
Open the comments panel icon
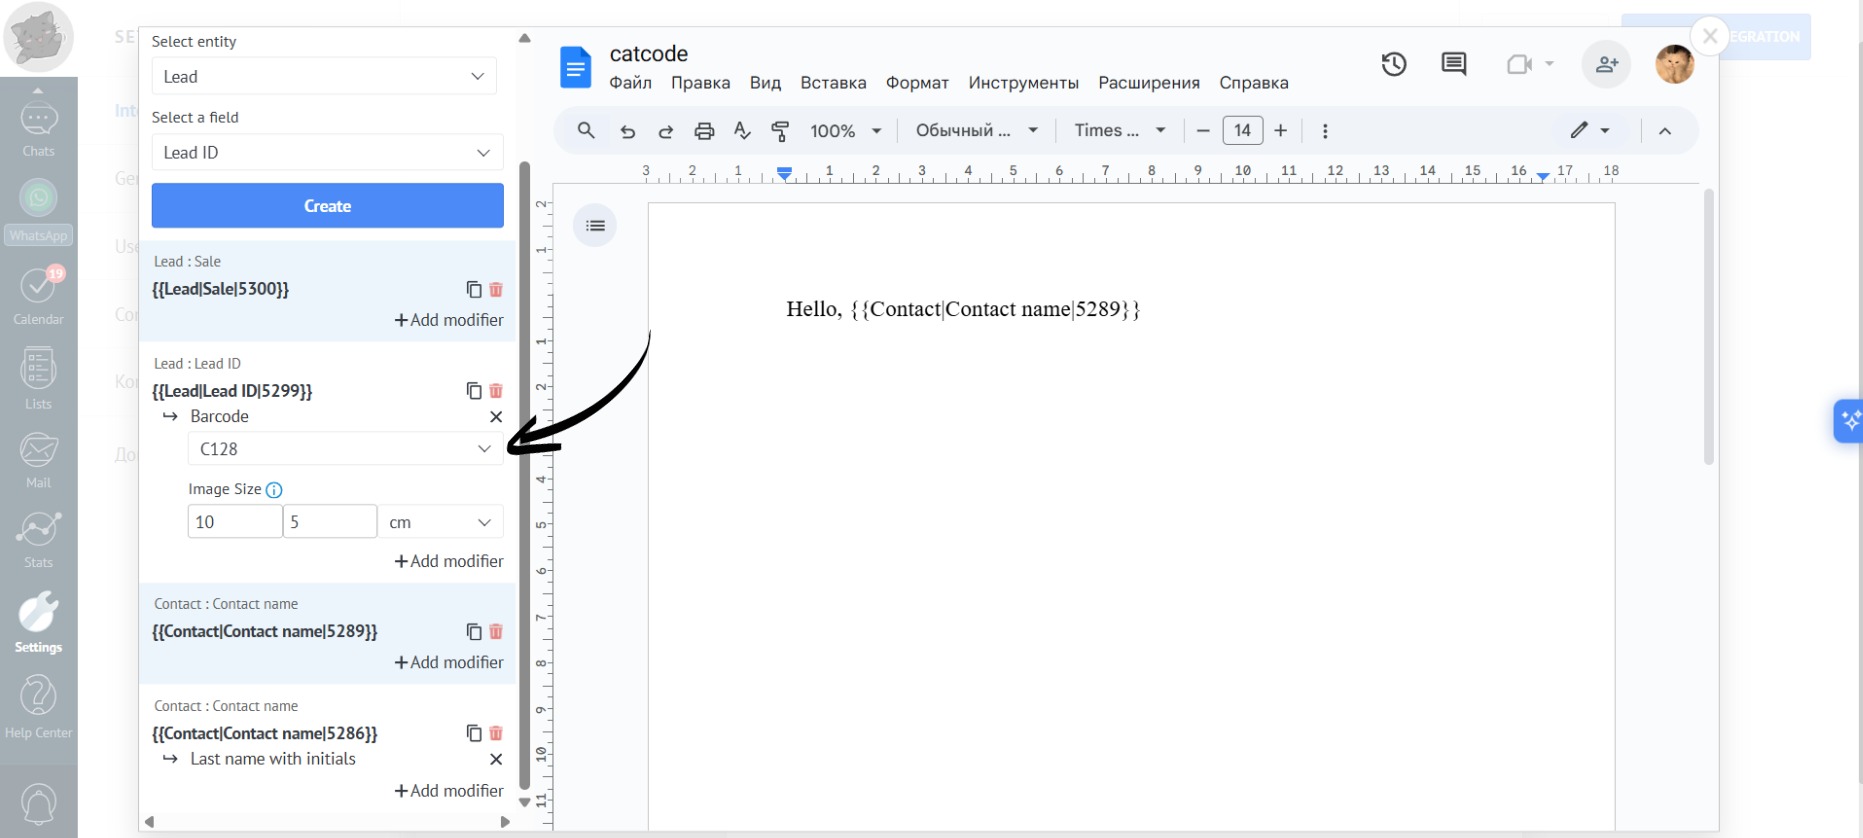(x=1453, y=65)
